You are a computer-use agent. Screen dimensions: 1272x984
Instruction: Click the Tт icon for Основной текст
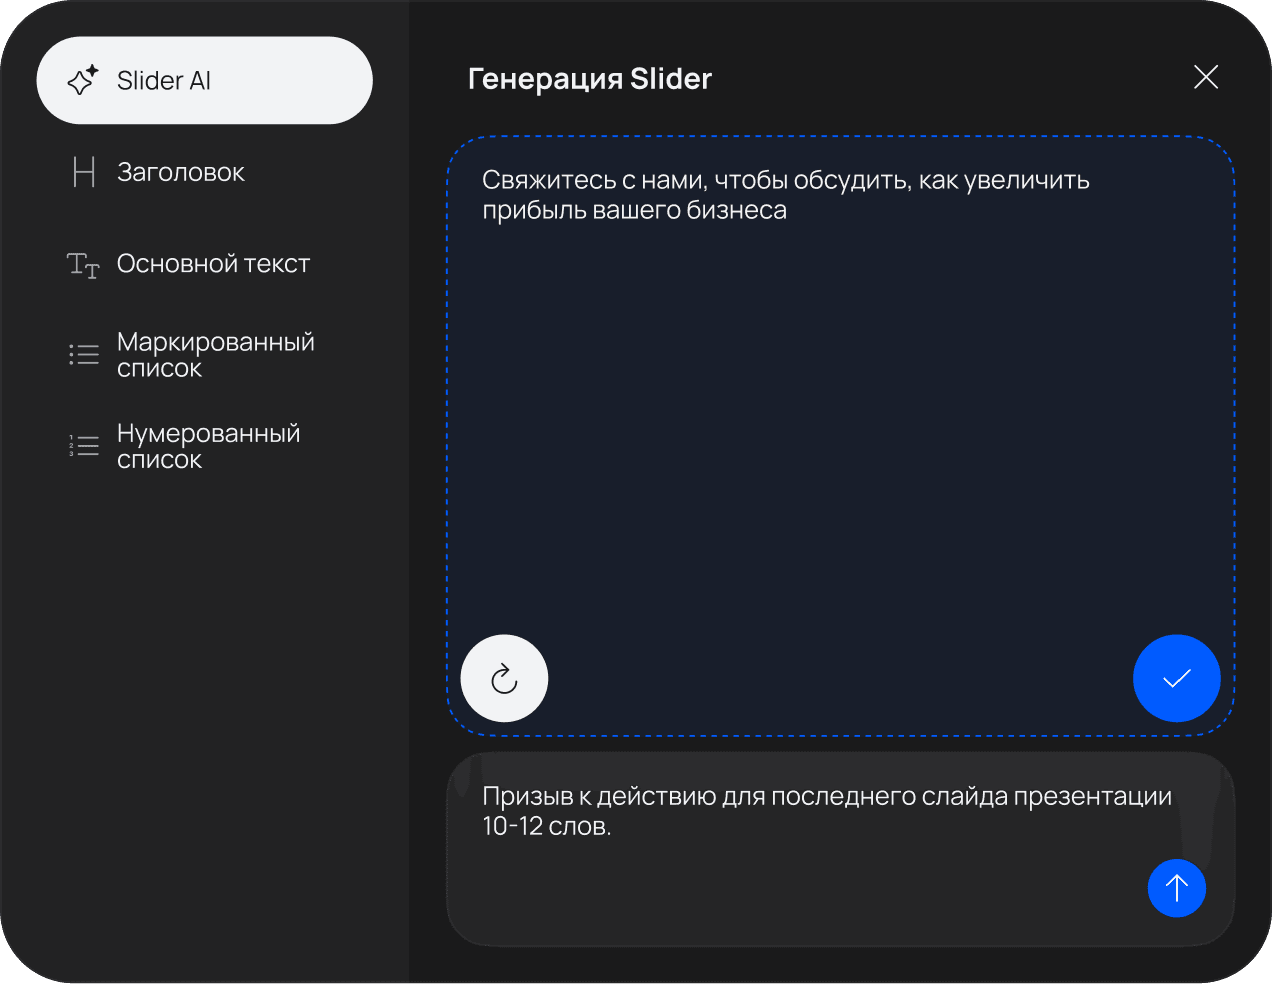click(83, 265)
